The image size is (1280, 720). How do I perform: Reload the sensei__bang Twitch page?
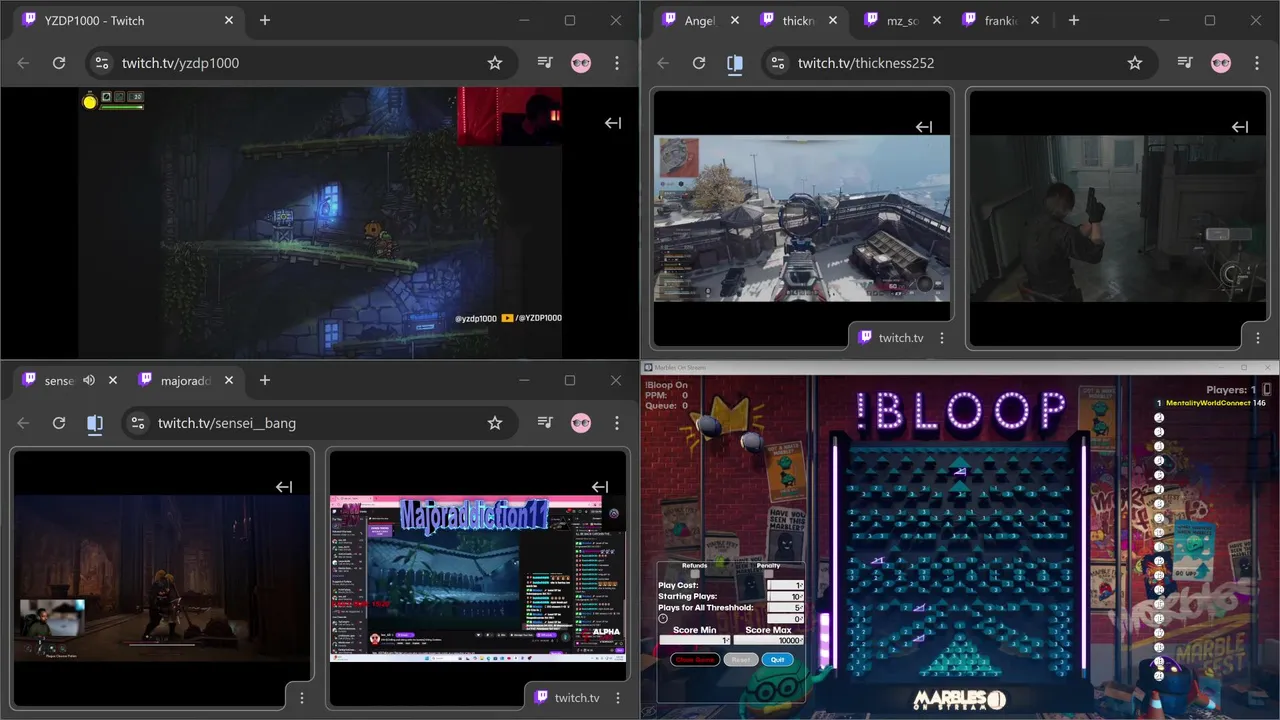59,423
